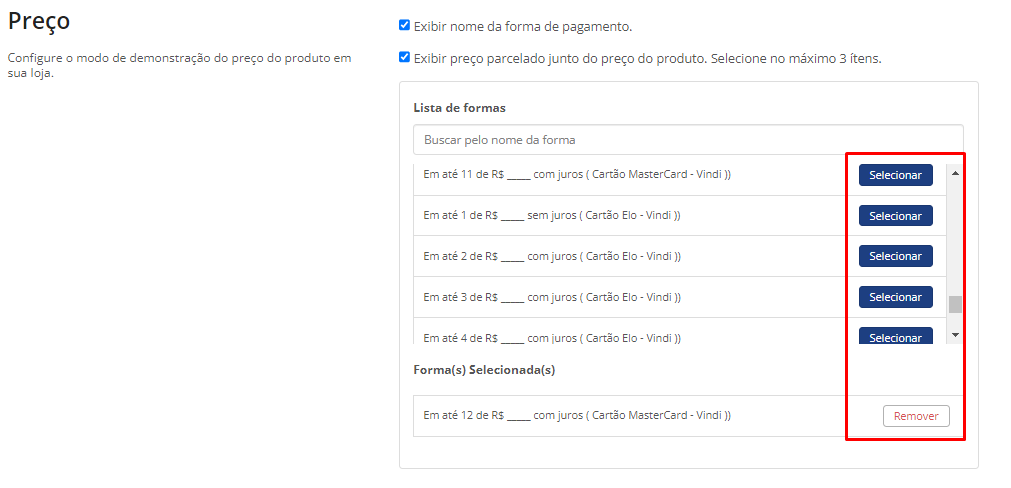Toggle "Exibir nome da forma de pagamento" checkbox
The width and height of the screenshot is (1011, 488).
tap(404, 26)
